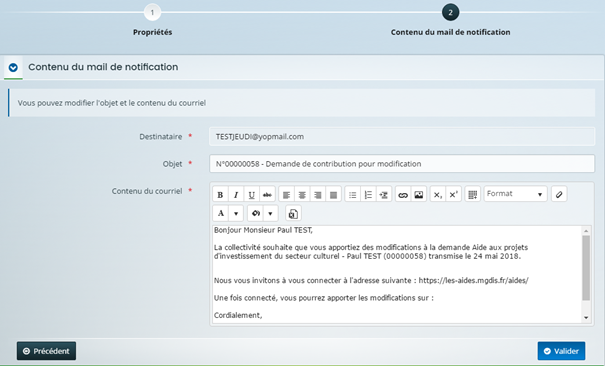Clear formatting with the eraser icon
The width and height of the screenshot is (605, 366).
[x=559, y=194]
